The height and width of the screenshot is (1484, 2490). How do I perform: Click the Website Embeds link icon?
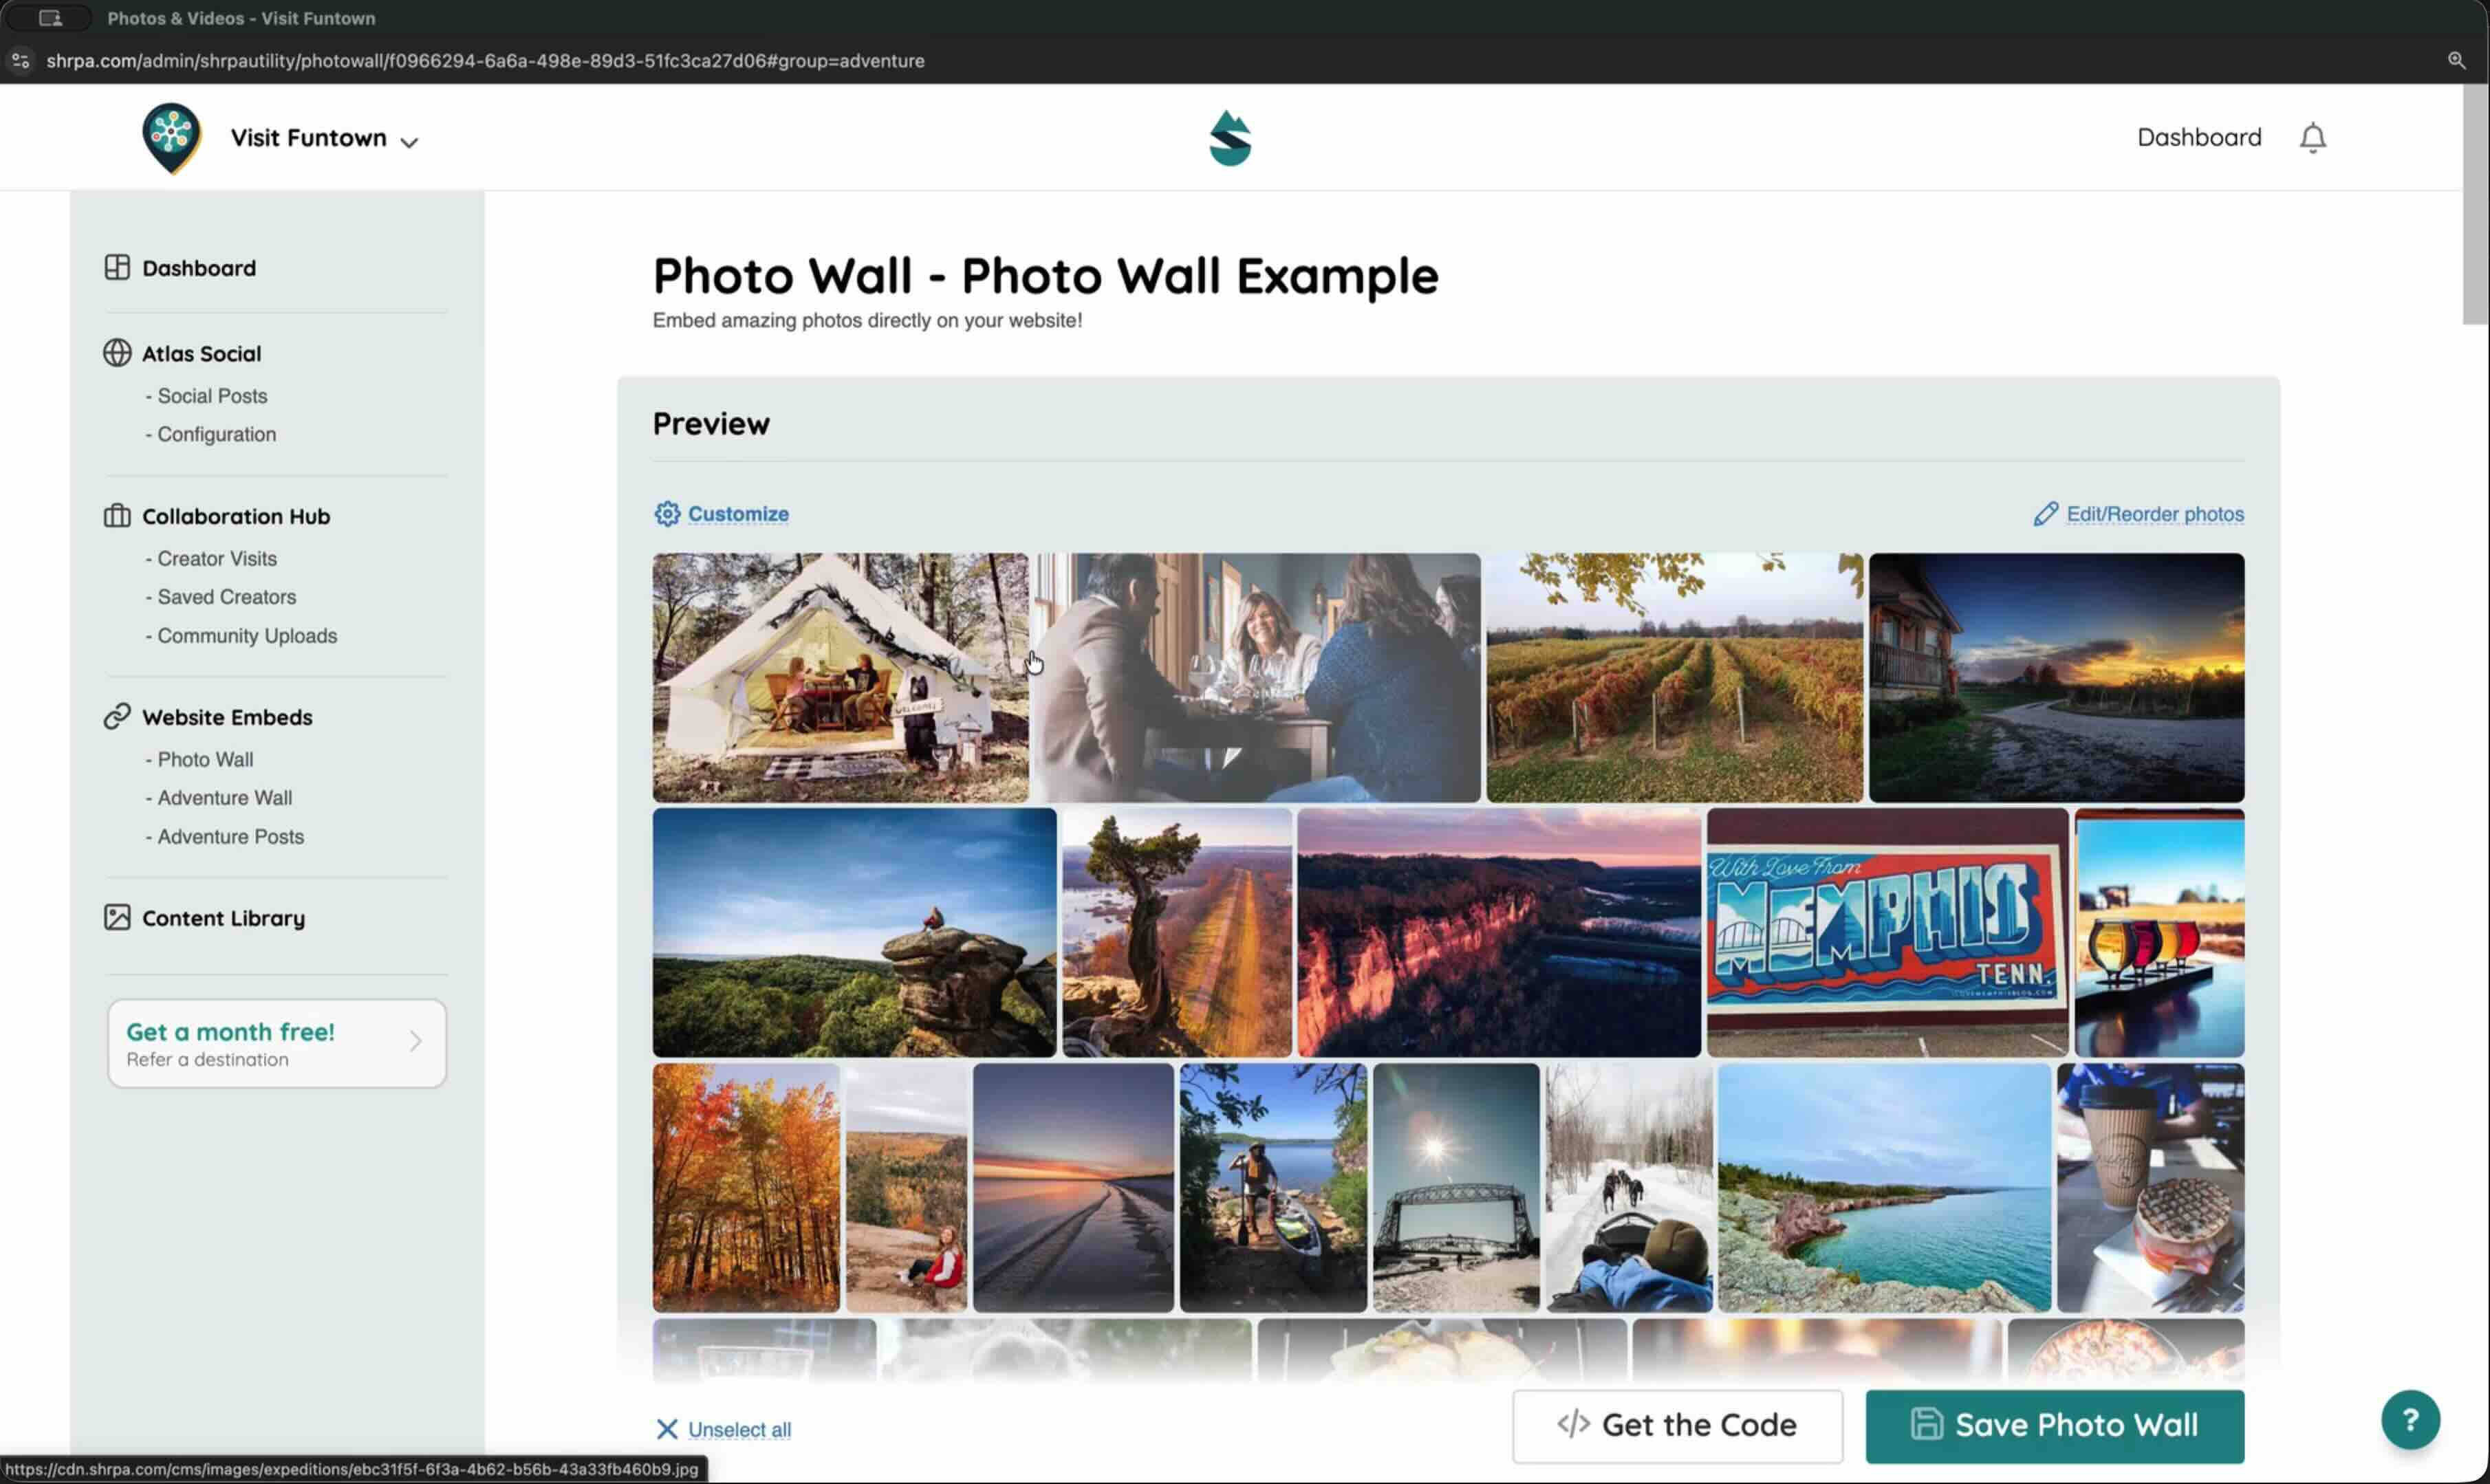tap(117, 716)
